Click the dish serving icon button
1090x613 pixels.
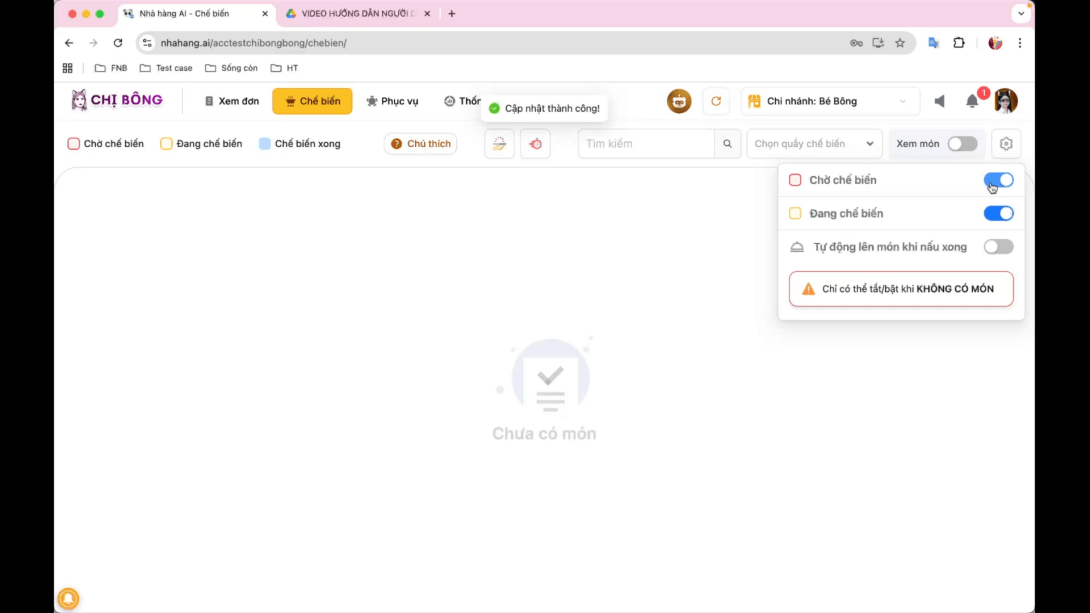point(499,144)
